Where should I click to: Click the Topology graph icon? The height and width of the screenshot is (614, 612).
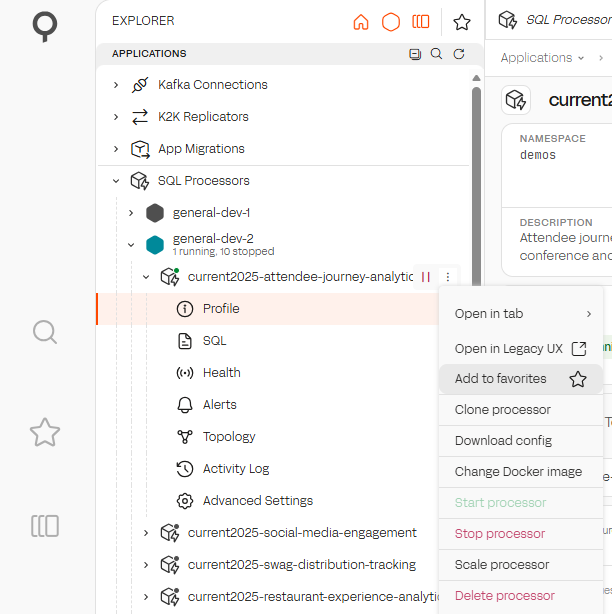(x=185, y=437)
